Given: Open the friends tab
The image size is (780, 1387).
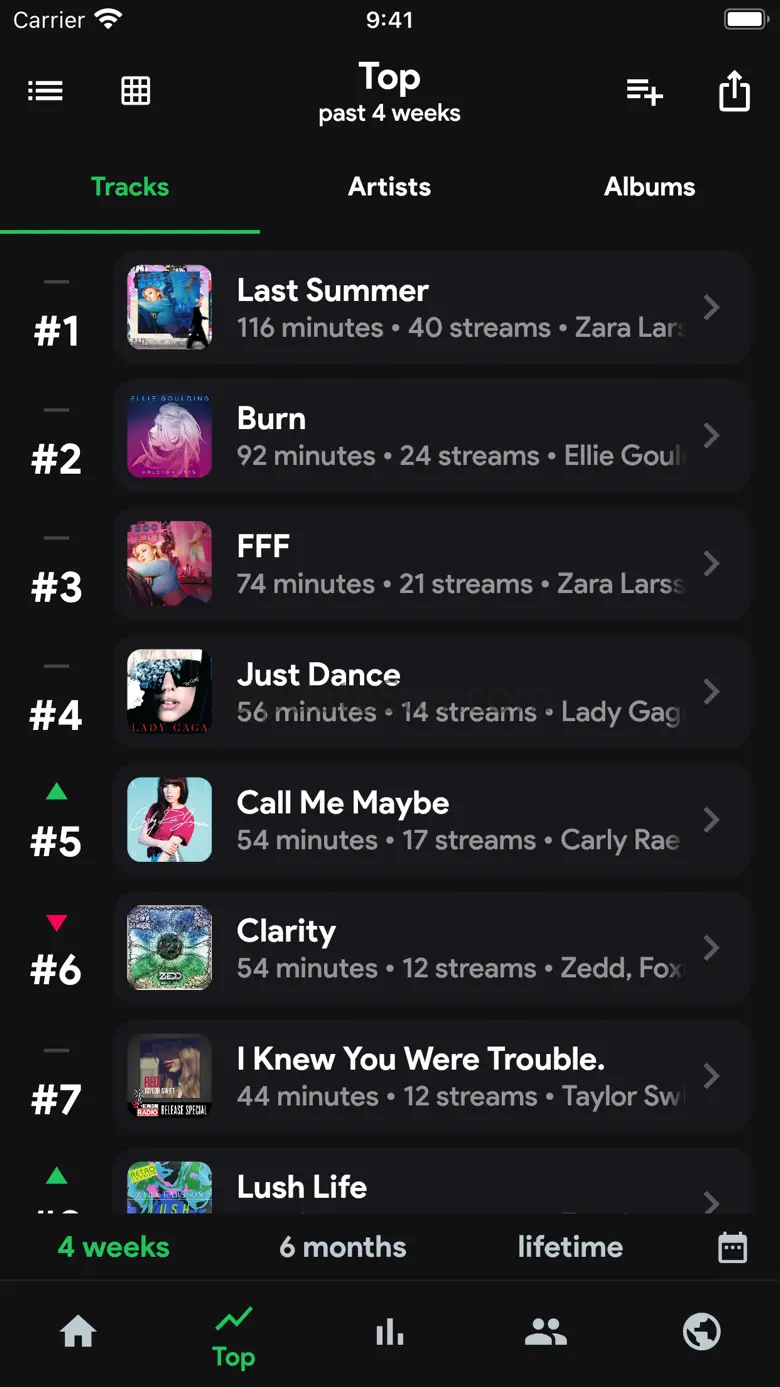Looking at the screenshot, I should coord(546,1332).
